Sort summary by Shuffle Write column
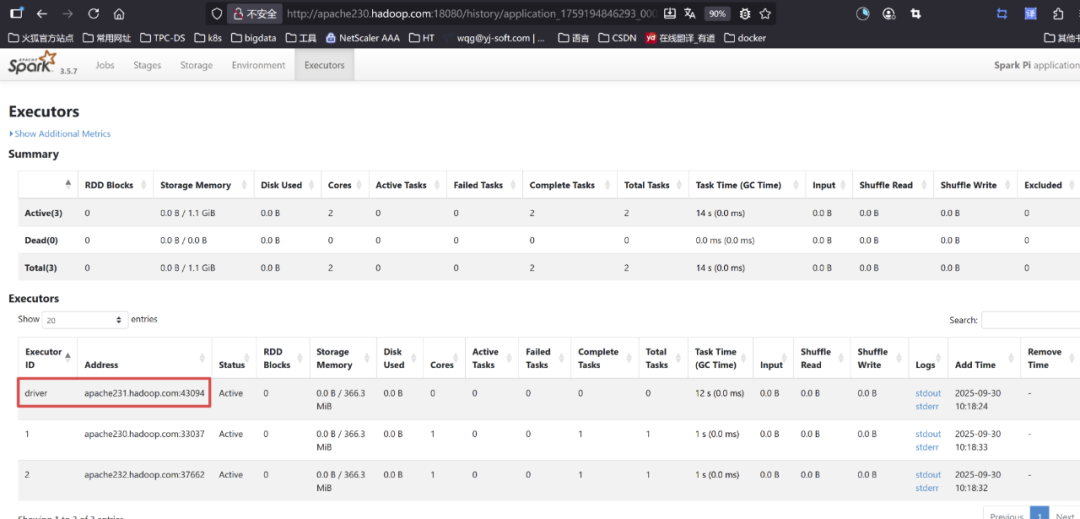 975,185
